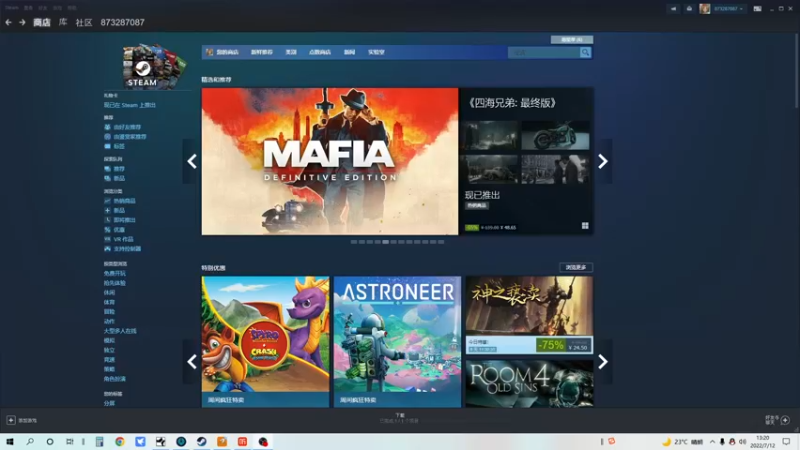Click the -75% discount game offer
800x450 pixels.
point(529,315)
